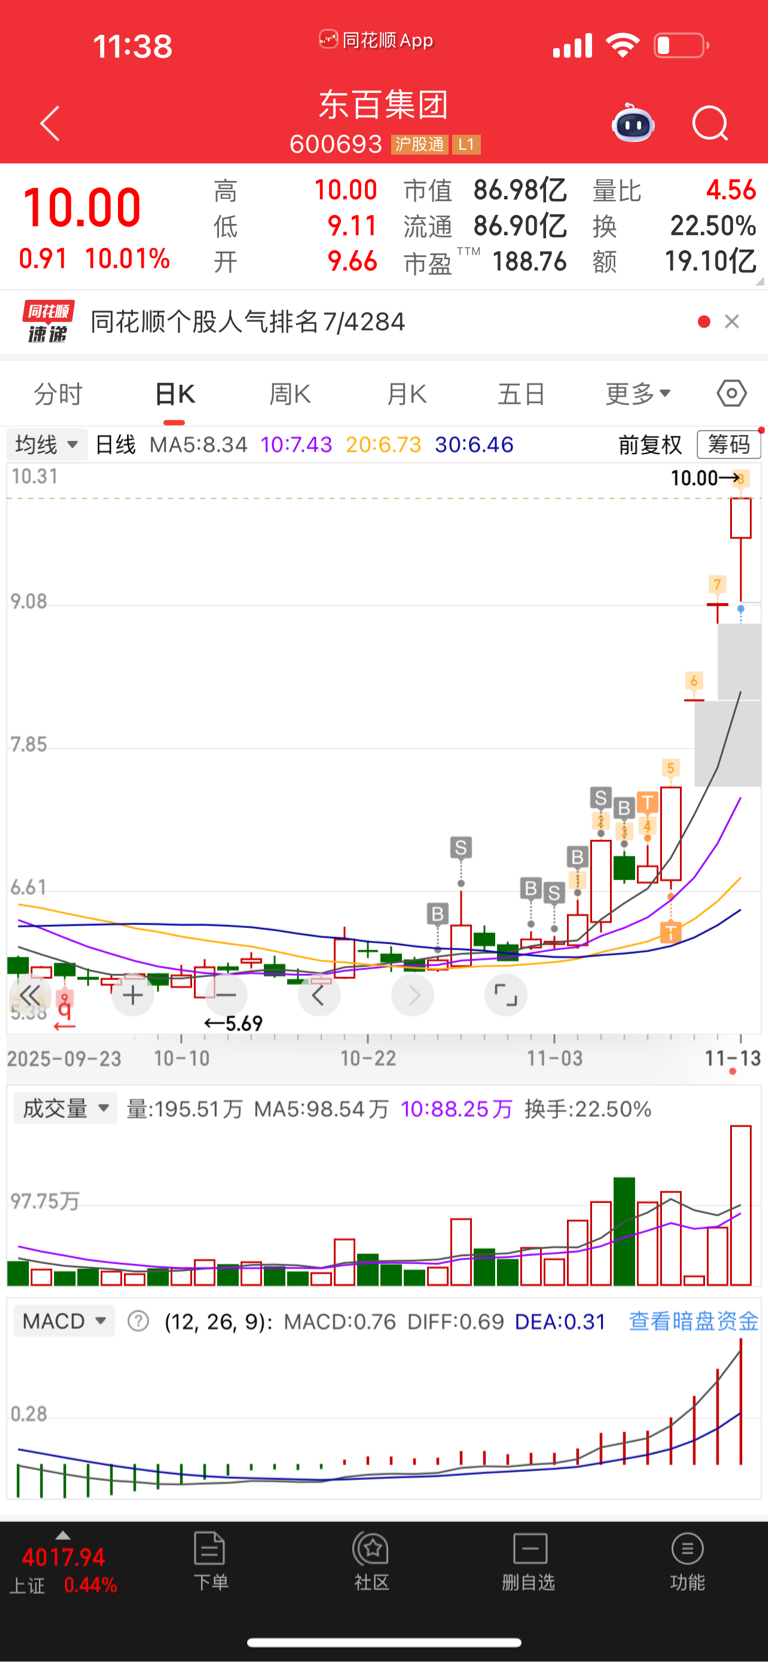
Task: Tap the fullscreen expand chart icon
Action: coord(506,995)
